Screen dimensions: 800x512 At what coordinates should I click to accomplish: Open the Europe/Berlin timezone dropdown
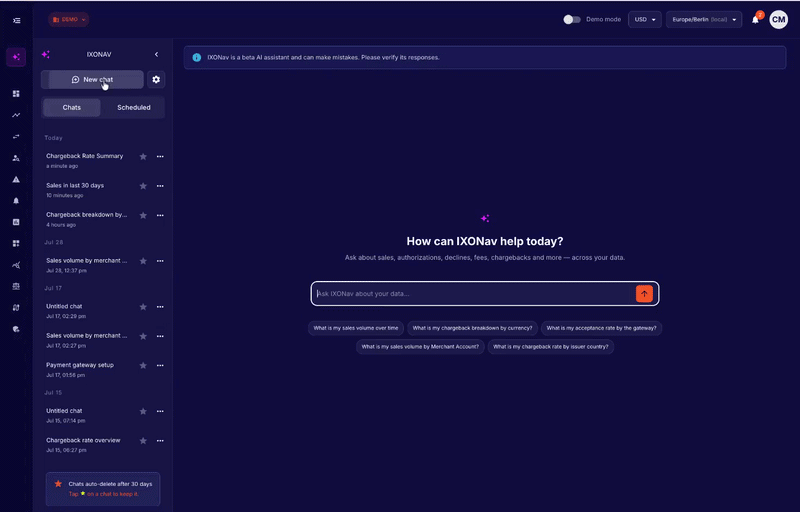[x=704, y=19]
